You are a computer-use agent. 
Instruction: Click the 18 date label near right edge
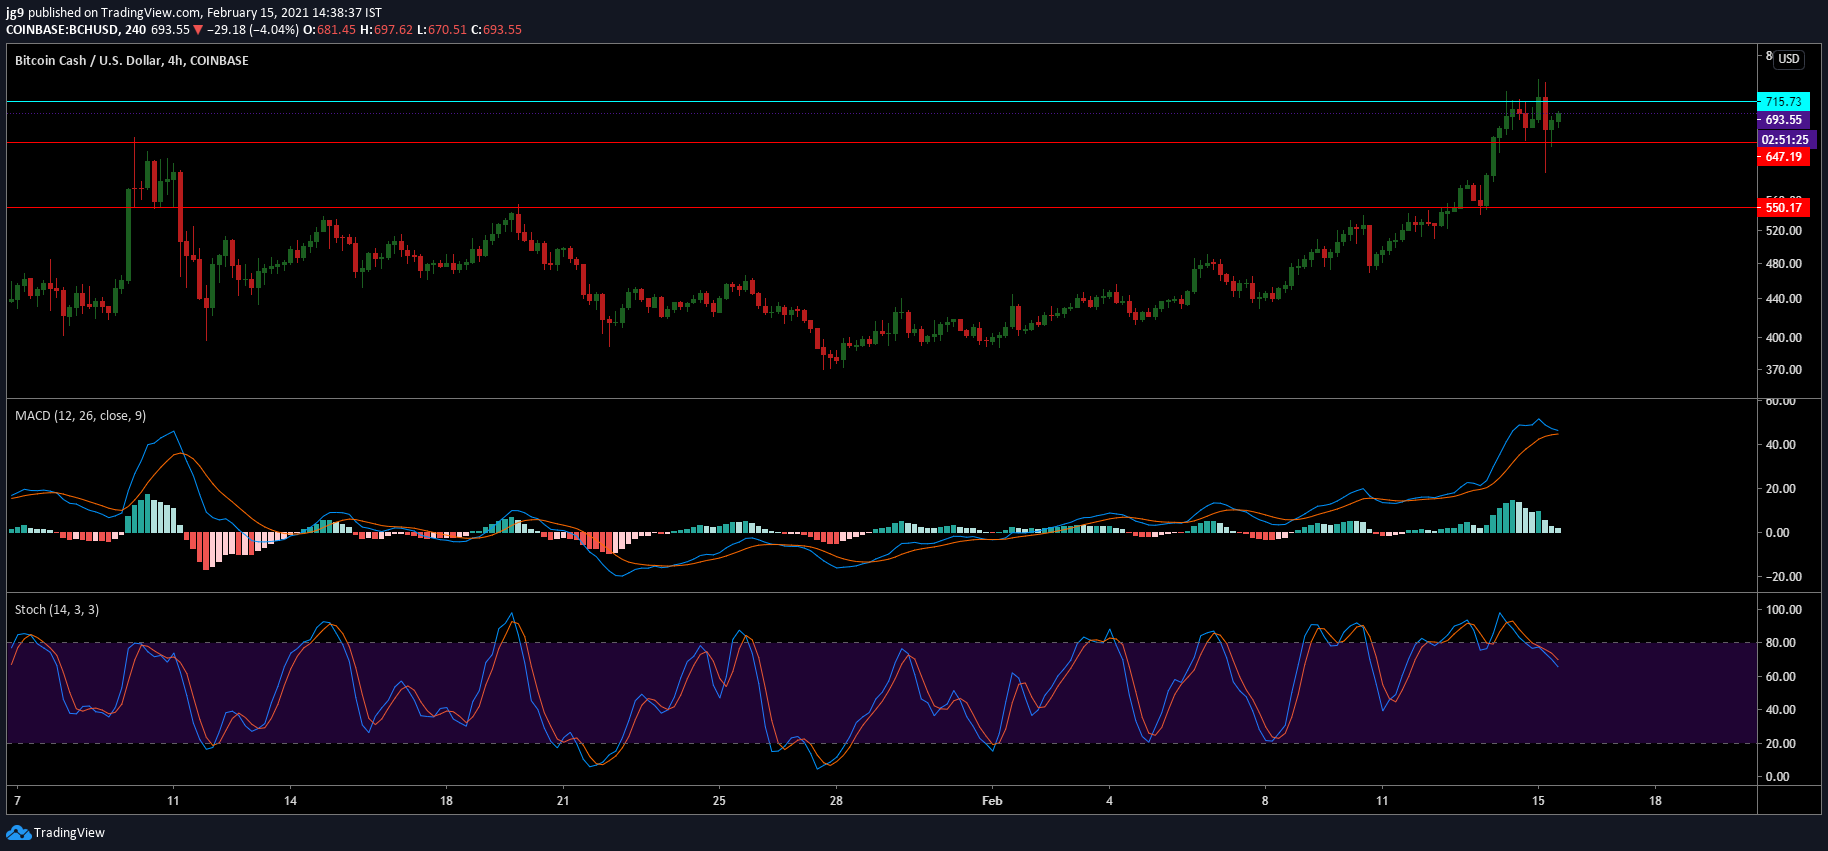1655,801
